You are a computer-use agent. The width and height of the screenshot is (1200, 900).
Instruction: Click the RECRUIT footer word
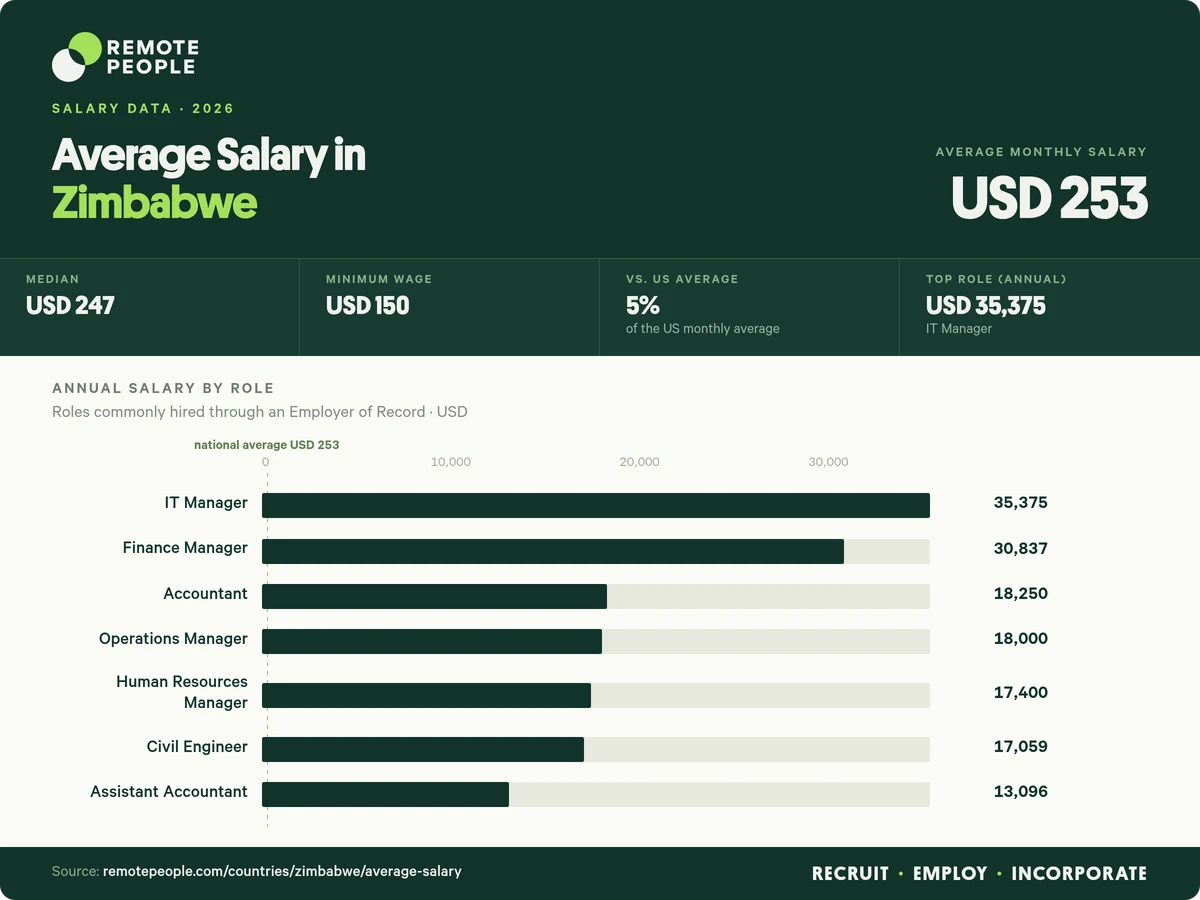[850, 873]
